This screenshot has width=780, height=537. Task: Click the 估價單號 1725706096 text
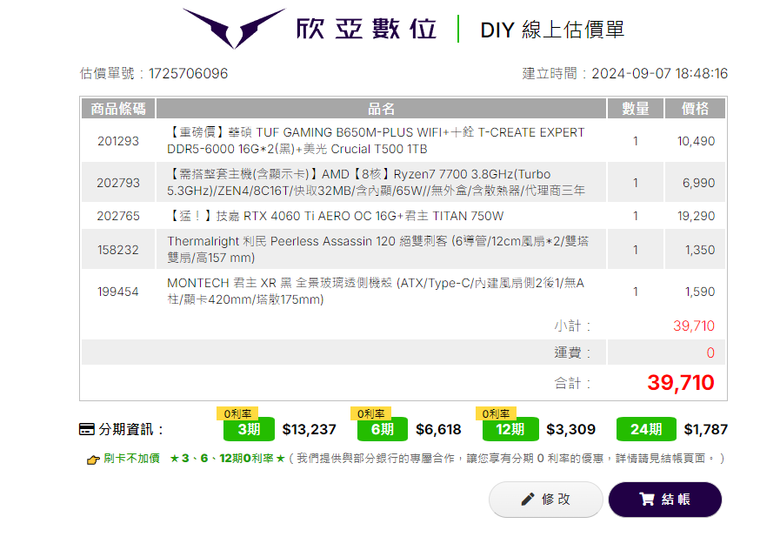(154, 74)
